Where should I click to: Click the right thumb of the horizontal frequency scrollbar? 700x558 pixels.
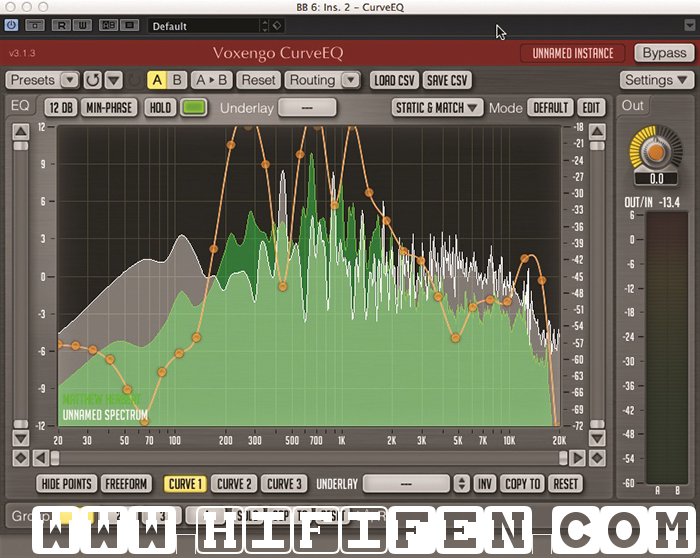point(563,458)
